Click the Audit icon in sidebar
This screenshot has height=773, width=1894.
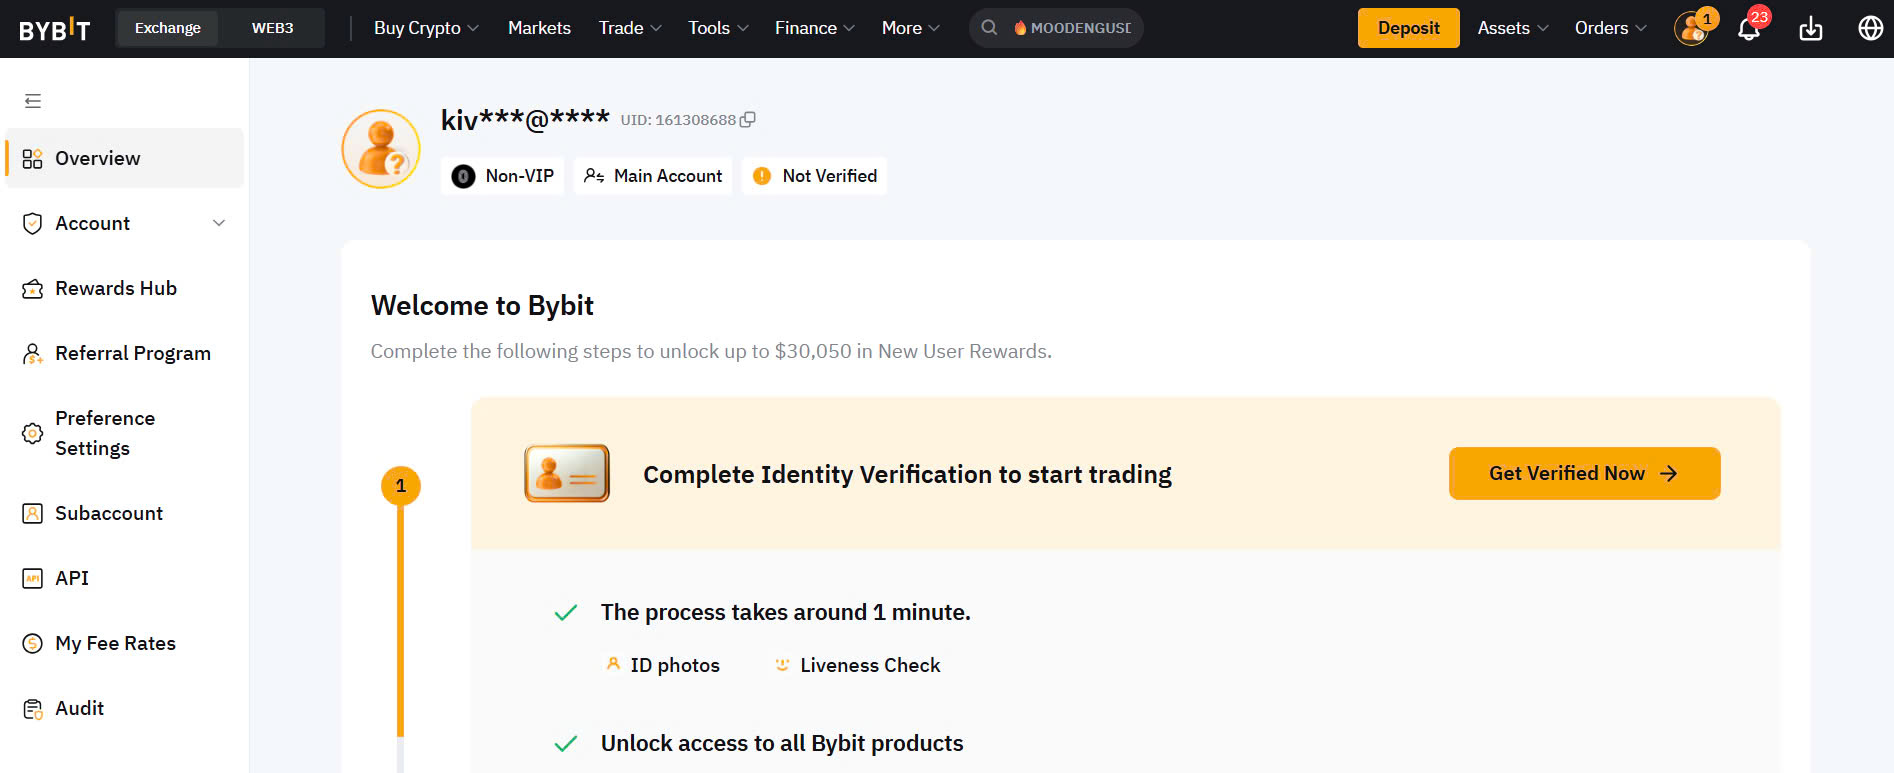coord(32,709)
